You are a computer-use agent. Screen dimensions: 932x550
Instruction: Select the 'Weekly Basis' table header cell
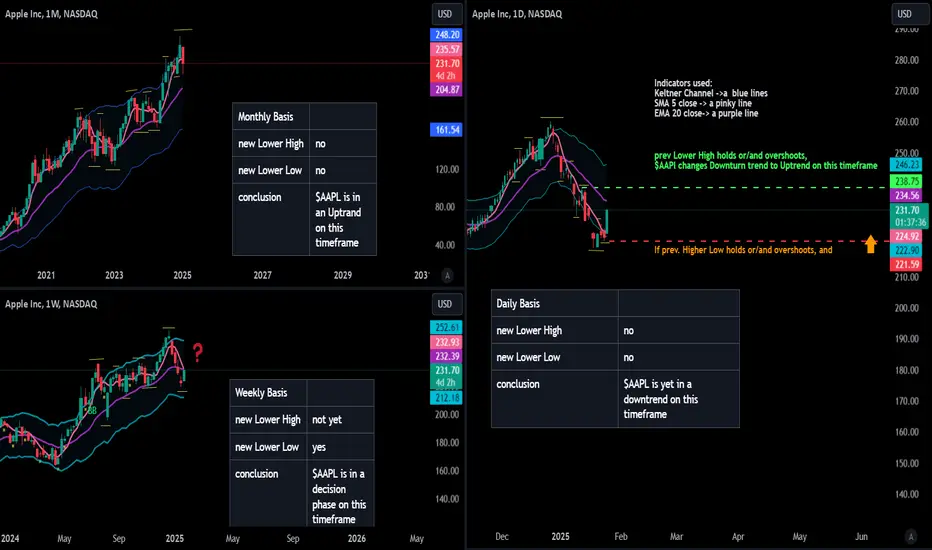point(269,392)
